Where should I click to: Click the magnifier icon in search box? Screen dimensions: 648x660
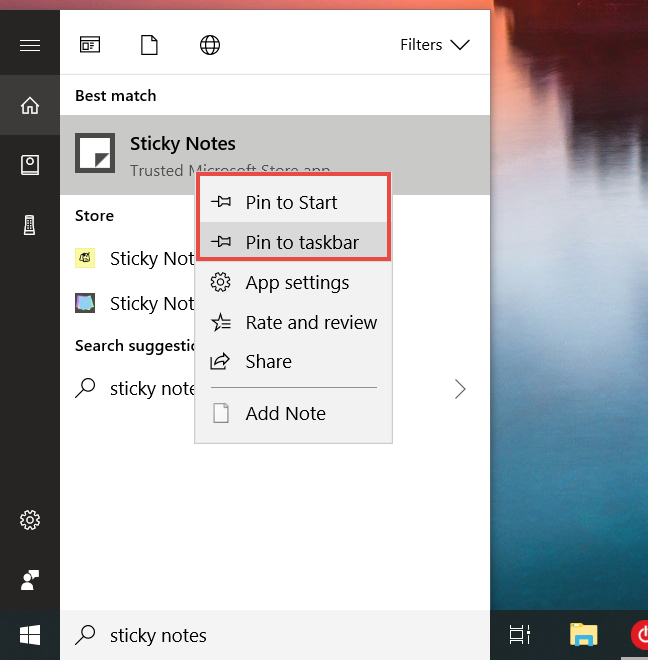coord(85,635)
